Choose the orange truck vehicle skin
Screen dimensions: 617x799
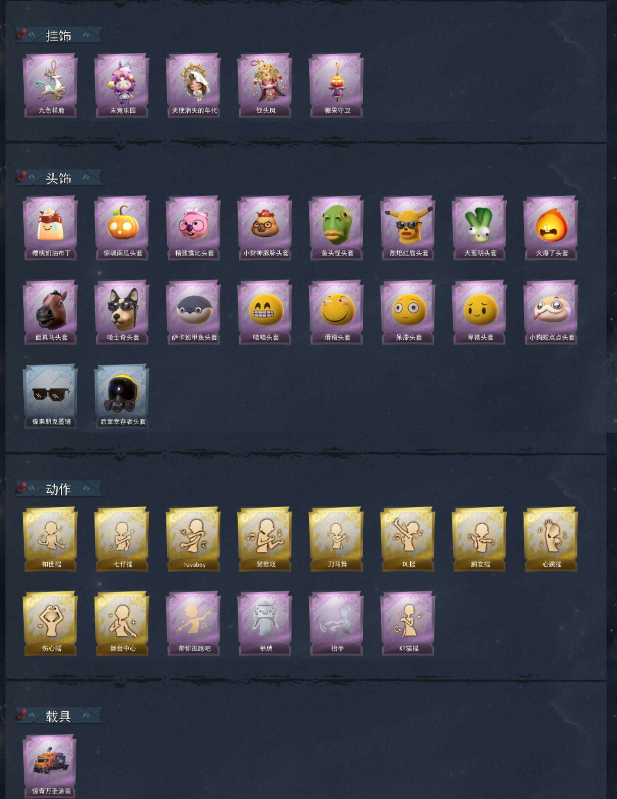coord(50,766)
